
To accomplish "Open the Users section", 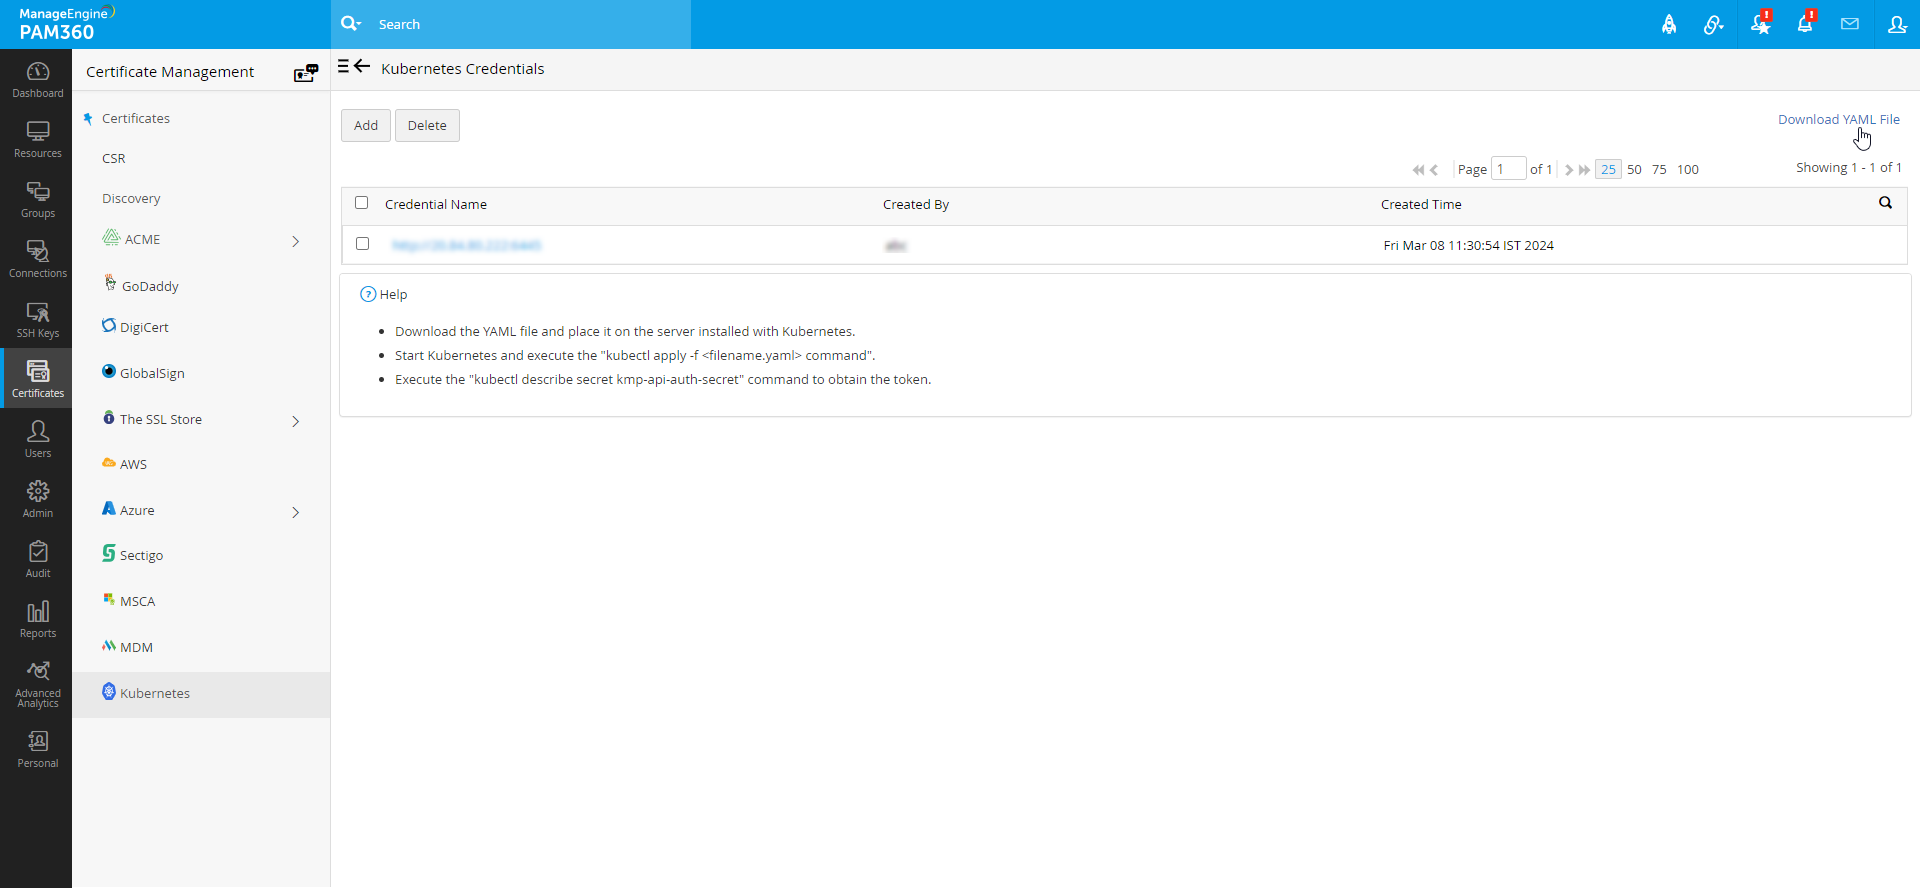I will (x=37, y=439).
